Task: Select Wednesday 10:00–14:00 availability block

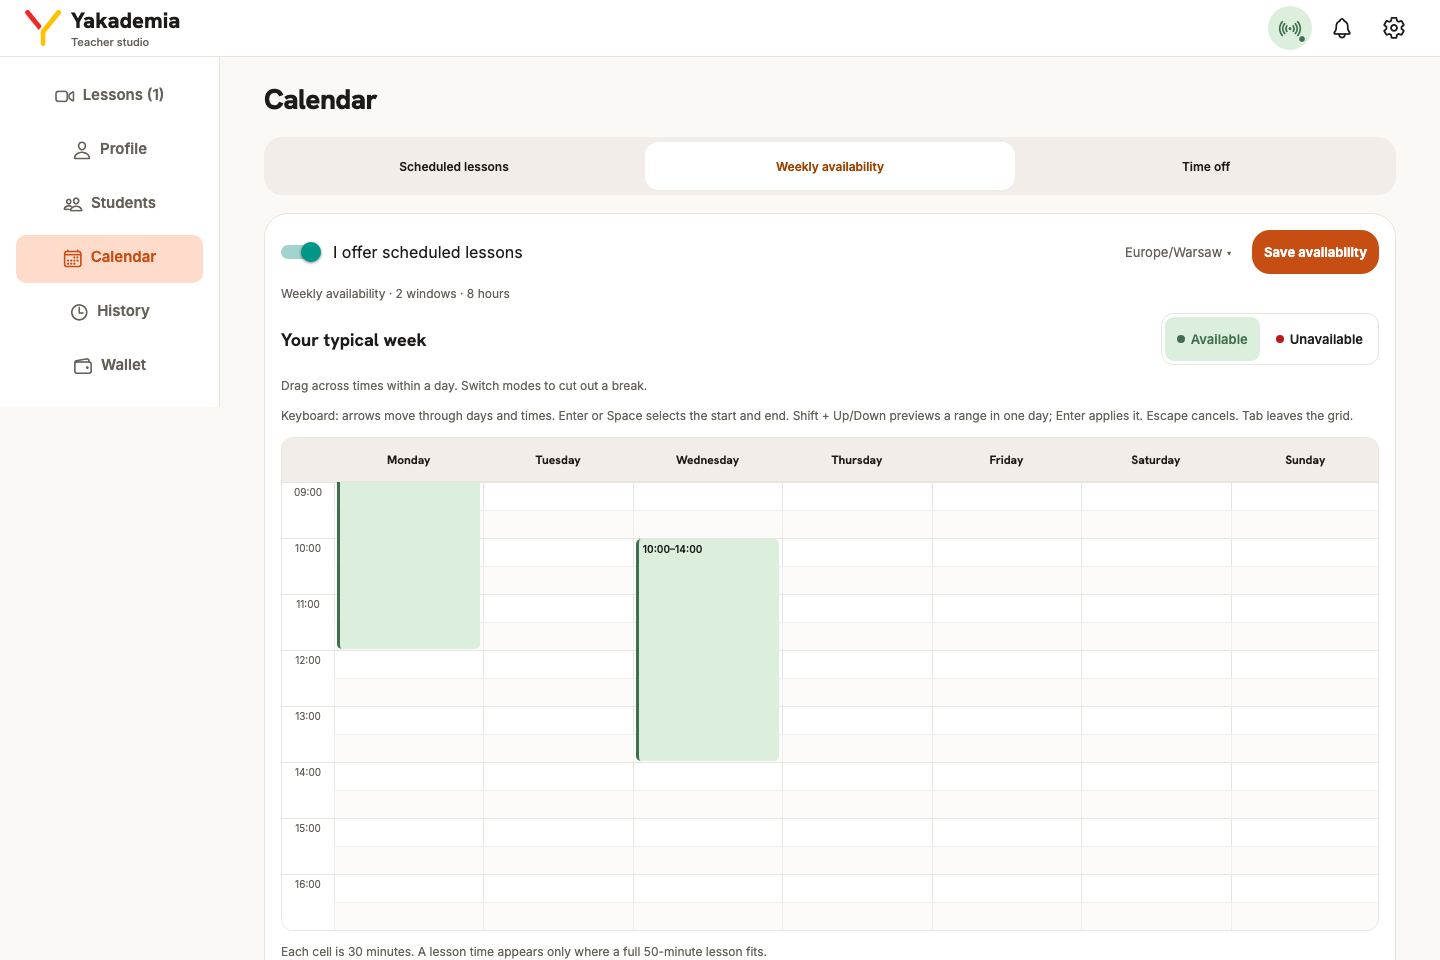Action: [708, 650]
